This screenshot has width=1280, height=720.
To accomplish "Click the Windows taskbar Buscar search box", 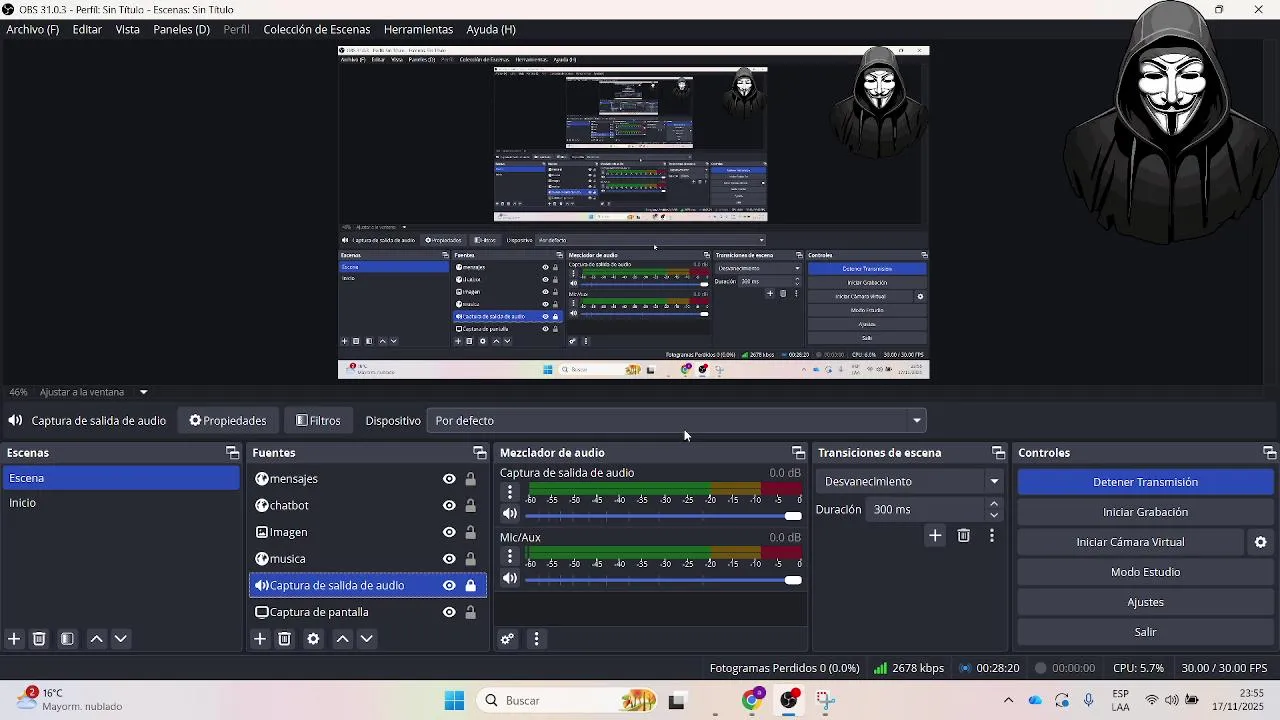I will (x=568, y=700).
